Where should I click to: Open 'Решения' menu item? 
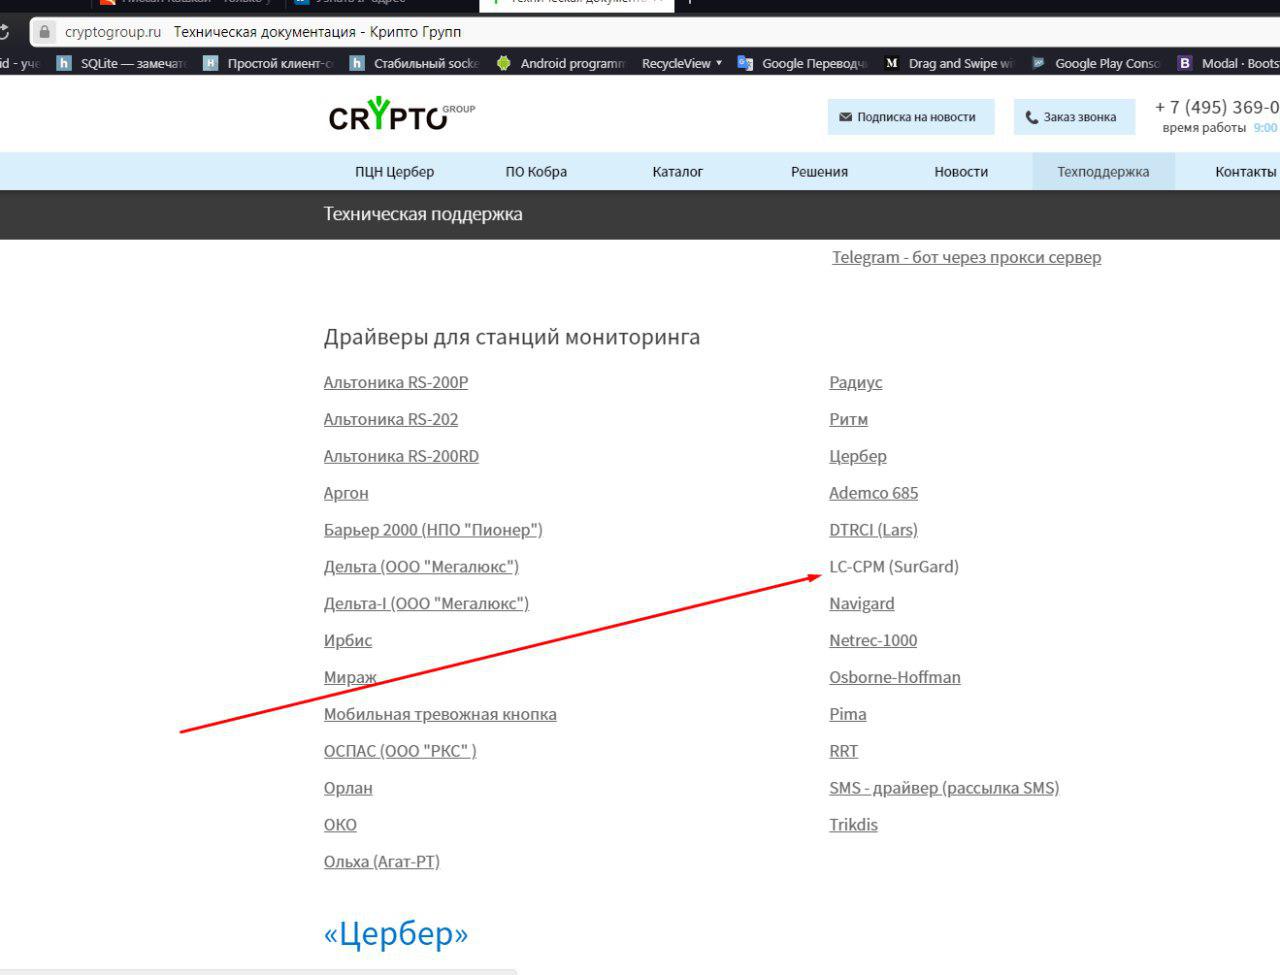[819, 171]
